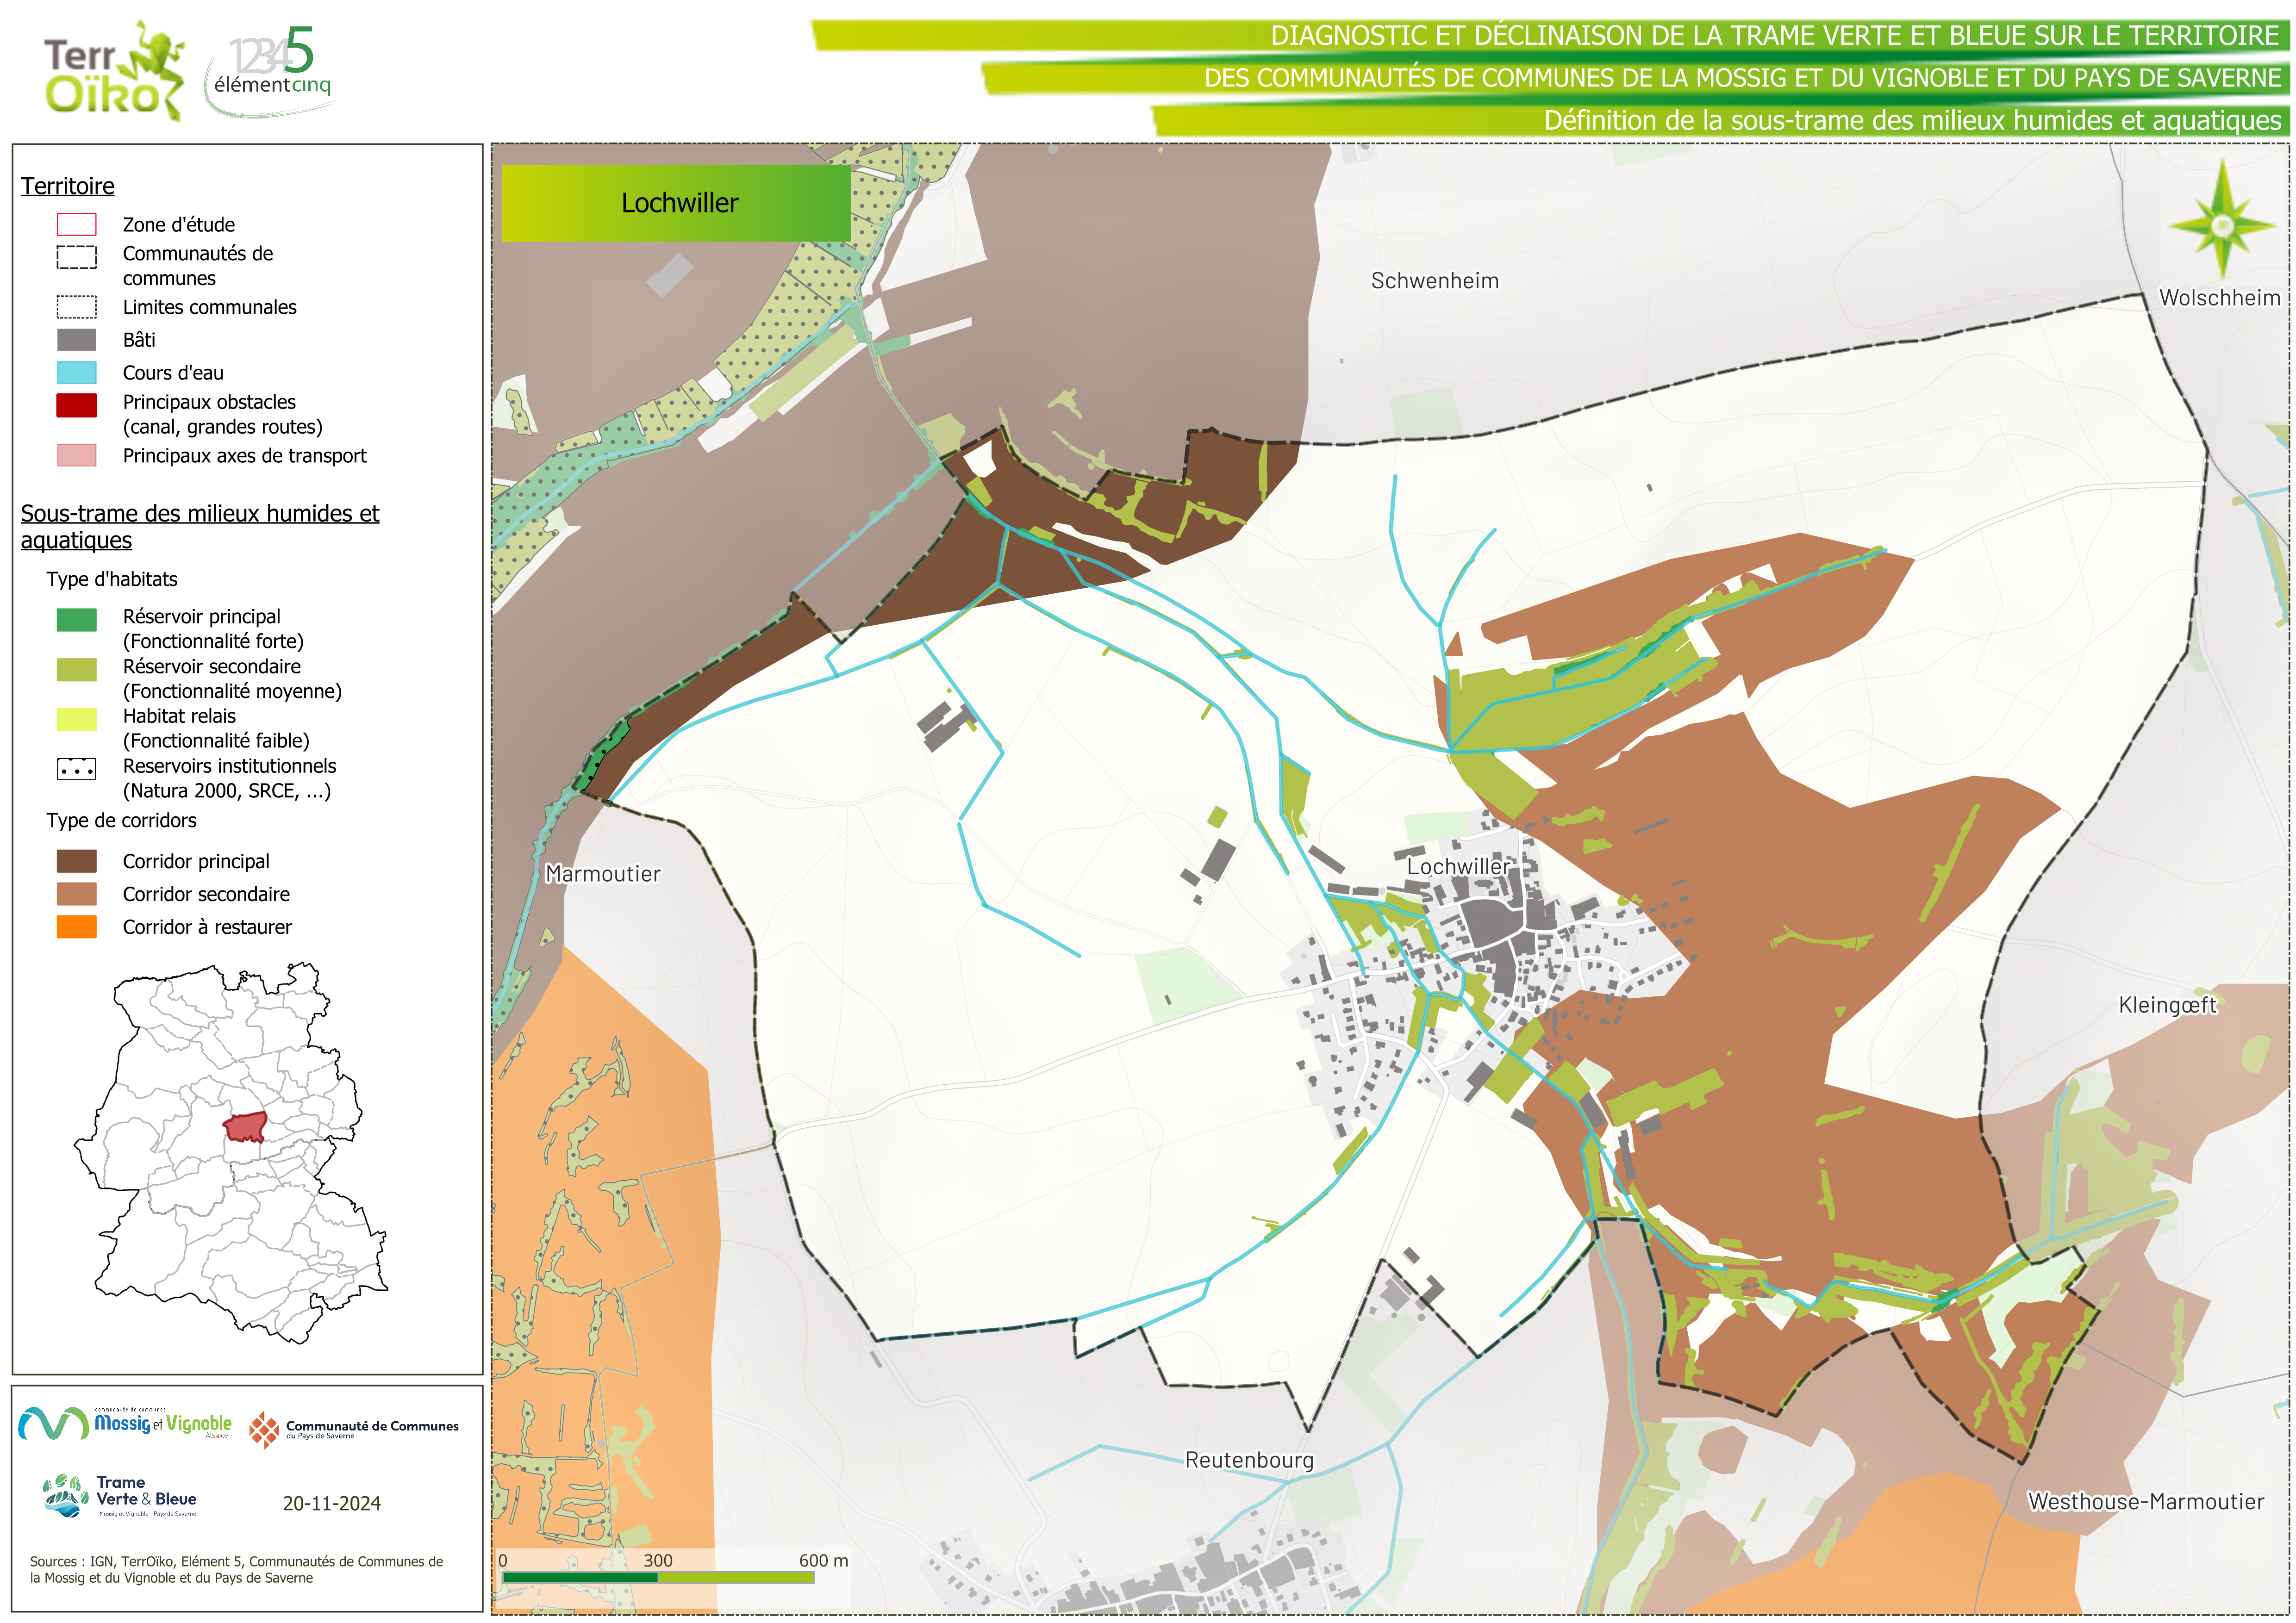2296x1623 pixels.
Task: Click the Schwenheim map label
Action: coord(1434,281)
